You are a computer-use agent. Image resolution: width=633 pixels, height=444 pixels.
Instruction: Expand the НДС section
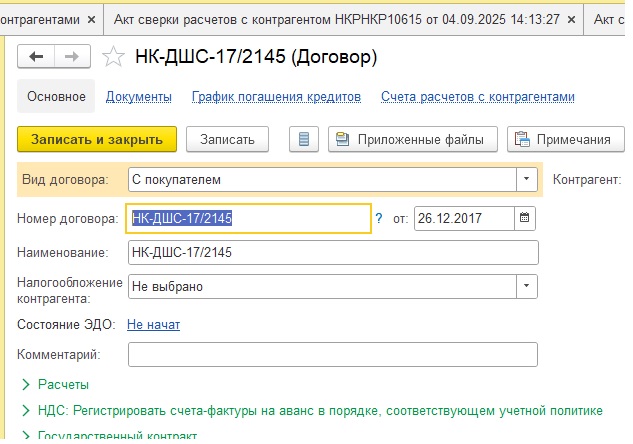pyautogui.click(x=312, y=411)
